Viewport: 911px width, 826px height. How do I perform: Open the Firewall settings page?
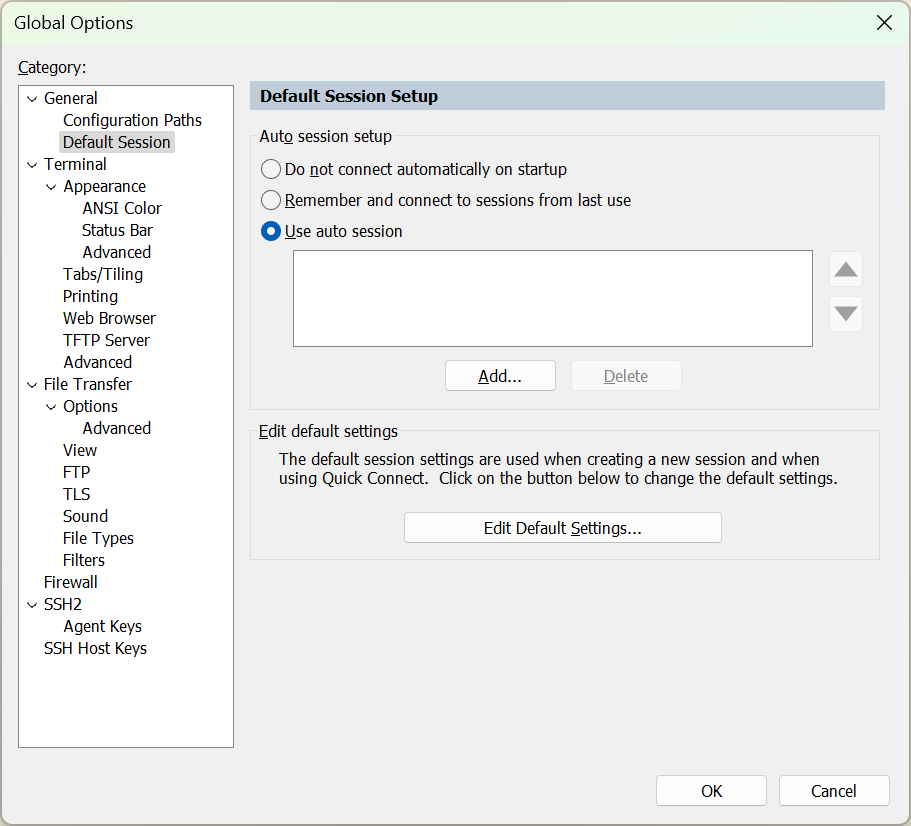coord(71,582)
